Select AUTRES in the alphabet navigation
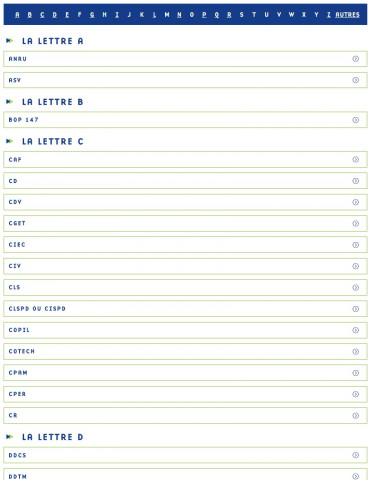Viewport: 370px width, 480px height. (347, 15)
